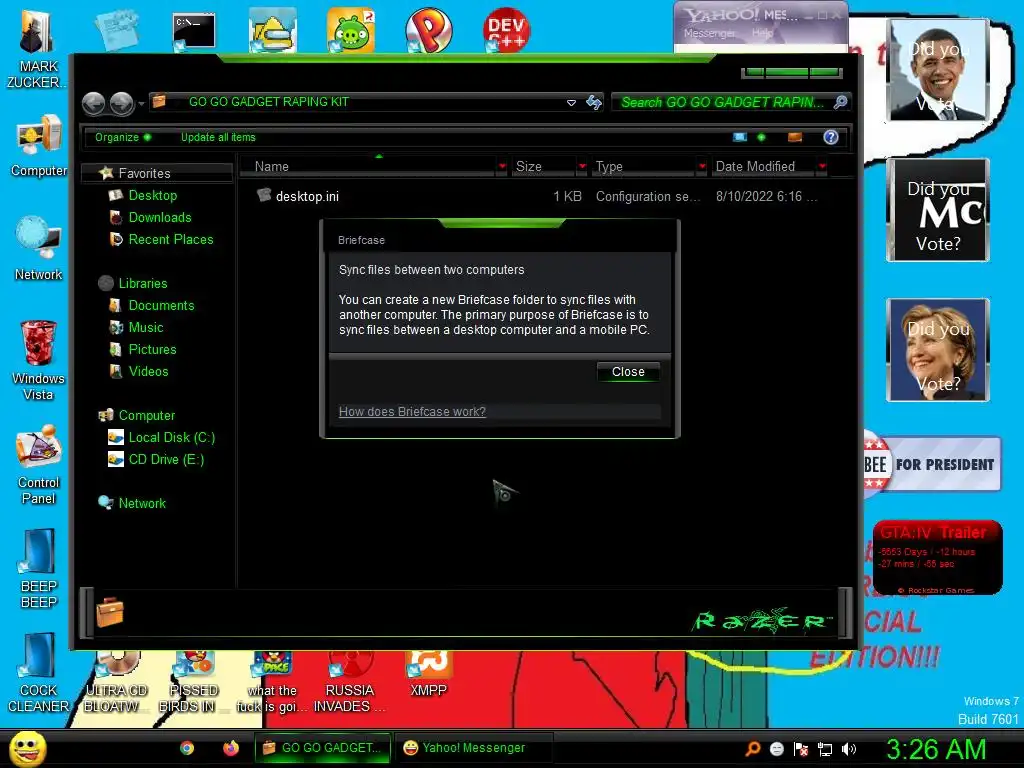Click the taskbar clock showing 3:26 AM

coord(936,749)
